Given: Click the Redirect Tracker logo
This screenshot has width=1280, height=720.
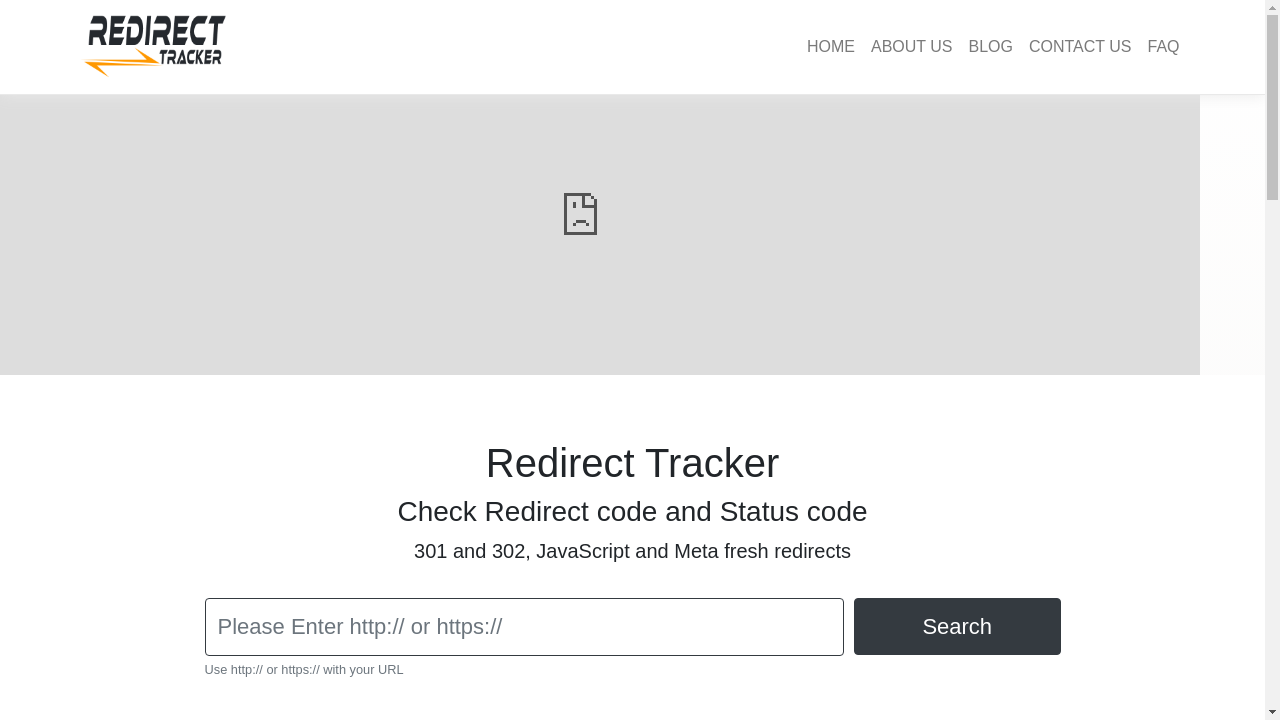Looking at the screenshot, I should point(155,44).
